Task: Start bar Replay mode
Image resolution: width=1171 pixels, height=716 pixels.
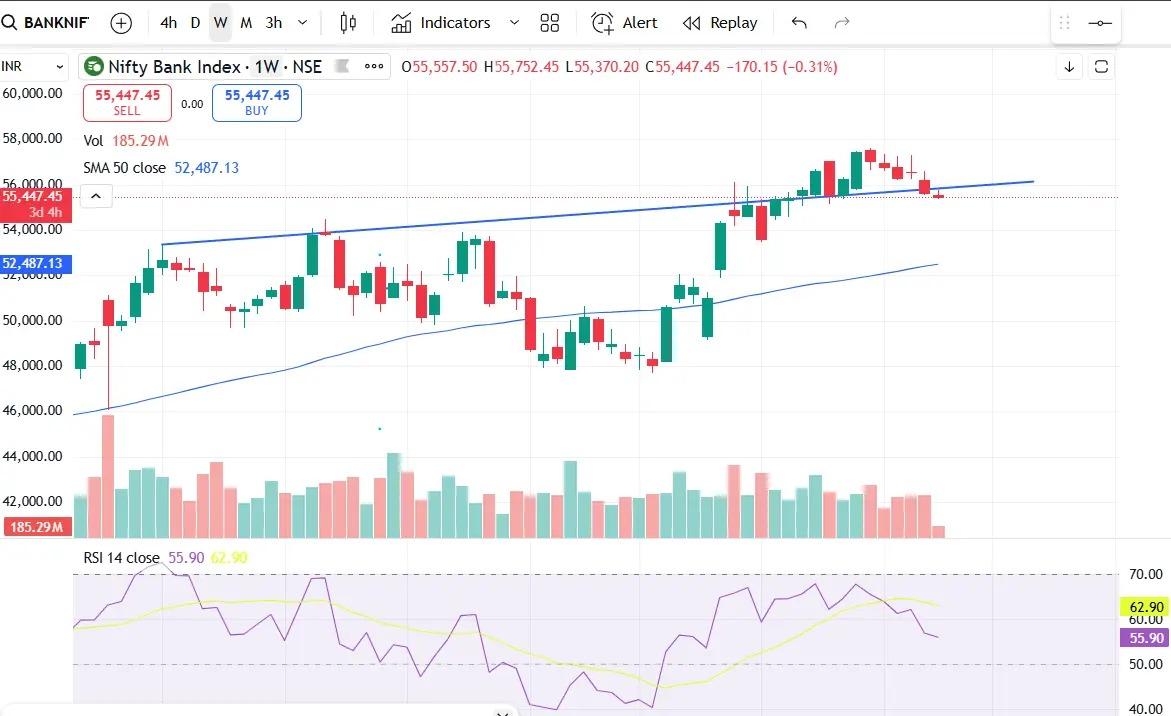Action: (x=720, y=22)
